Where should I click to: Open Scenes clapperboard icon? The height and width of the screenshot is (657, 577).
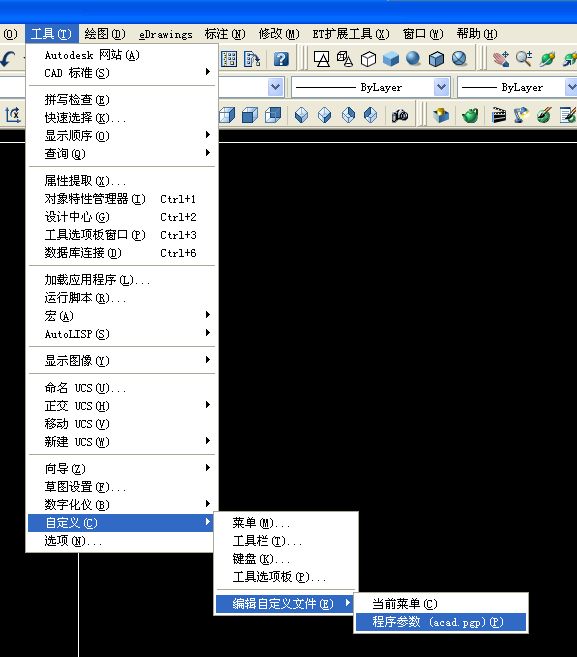pyautogui.click(x=498, y=115)
